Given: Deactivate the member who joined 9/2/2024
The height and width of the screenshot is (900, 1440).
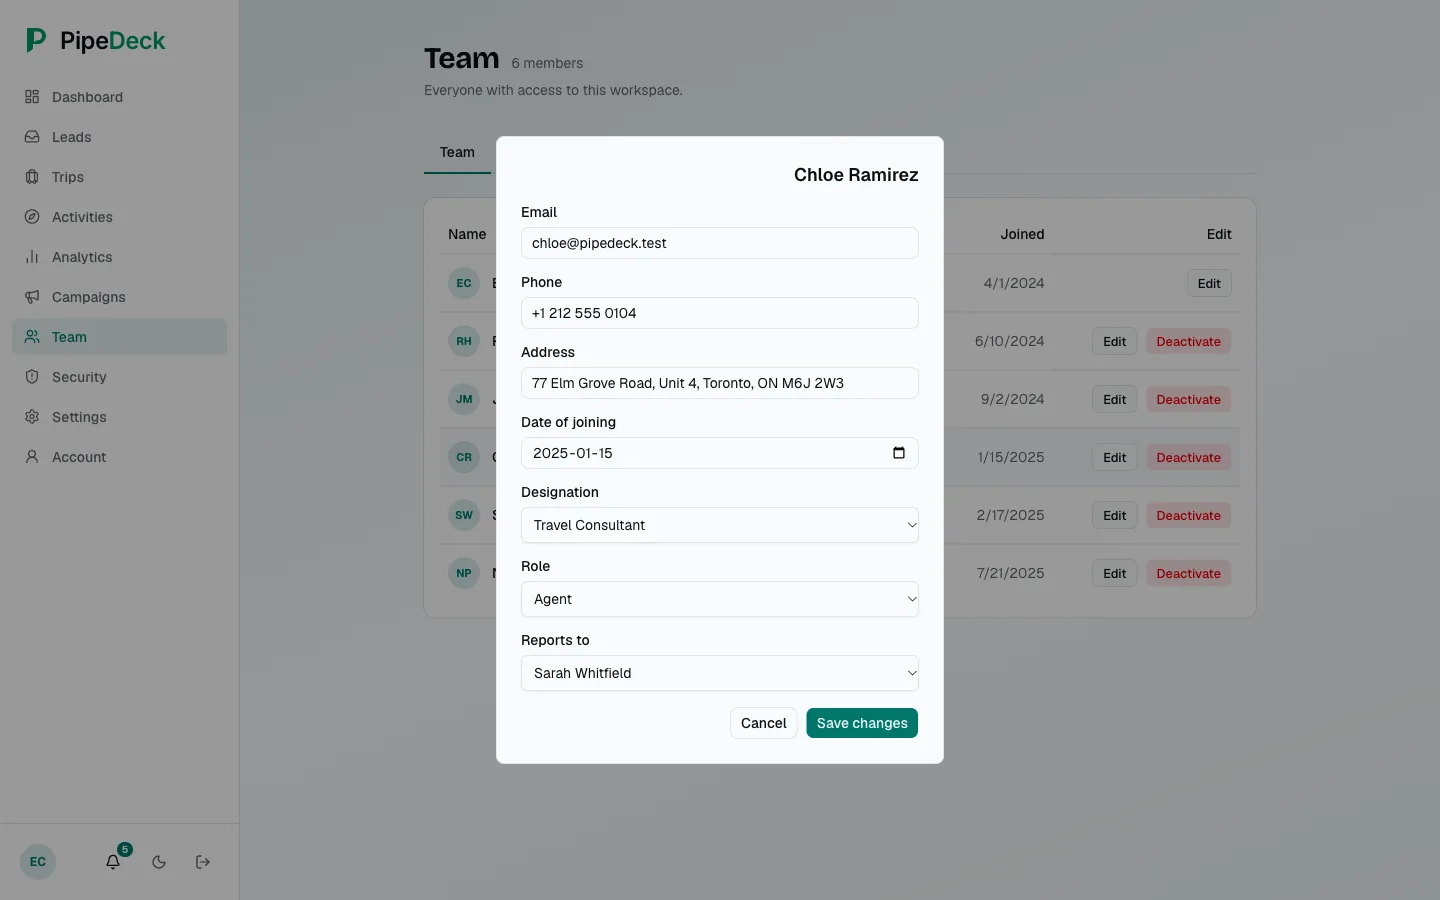Looking at the screenshot, I should pyautogui.click(x=1188, y=399).
